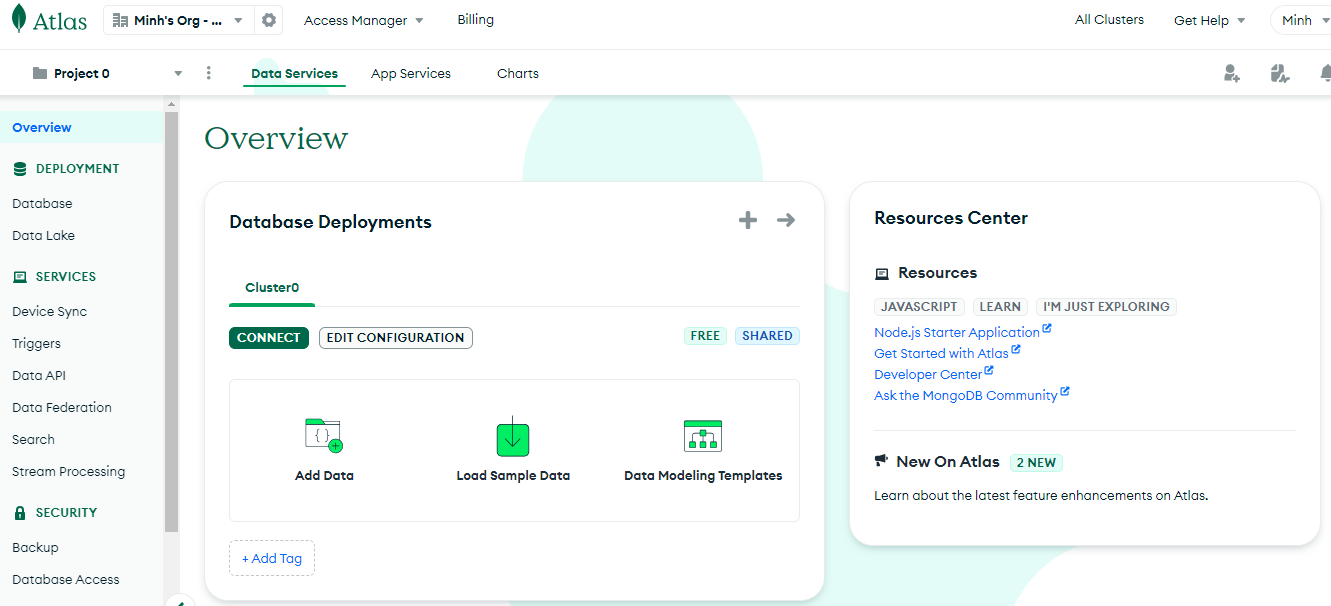Open Database Access in the sidebar
Viewport: 1331px width, 606px height.
(65, 579)
